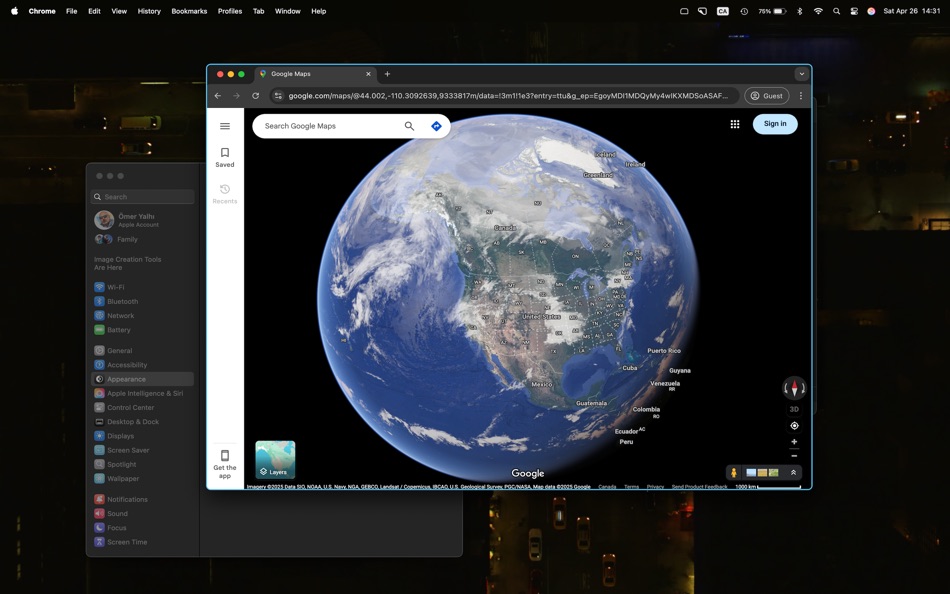Open the Guest profile button
Viewport: 950px width, 594px height.
point(766,96)
